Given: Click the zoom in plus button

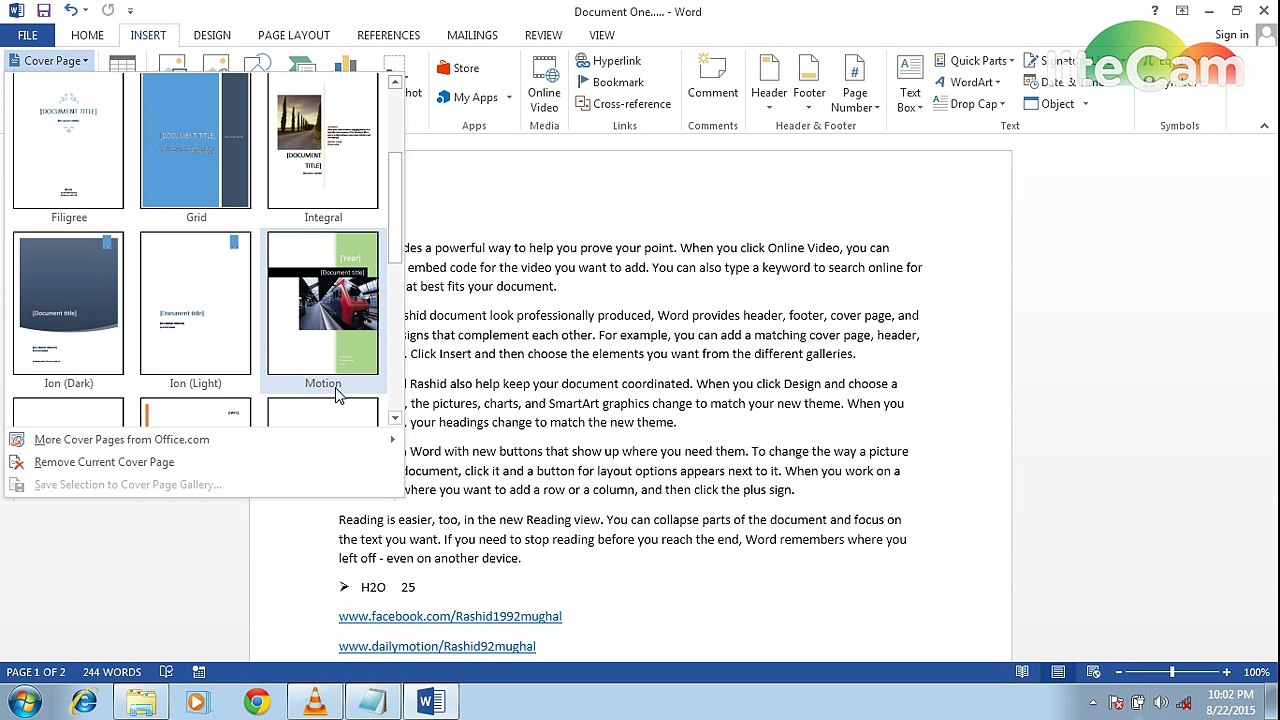Looking at the screenshot, I should pos(1226,672).
